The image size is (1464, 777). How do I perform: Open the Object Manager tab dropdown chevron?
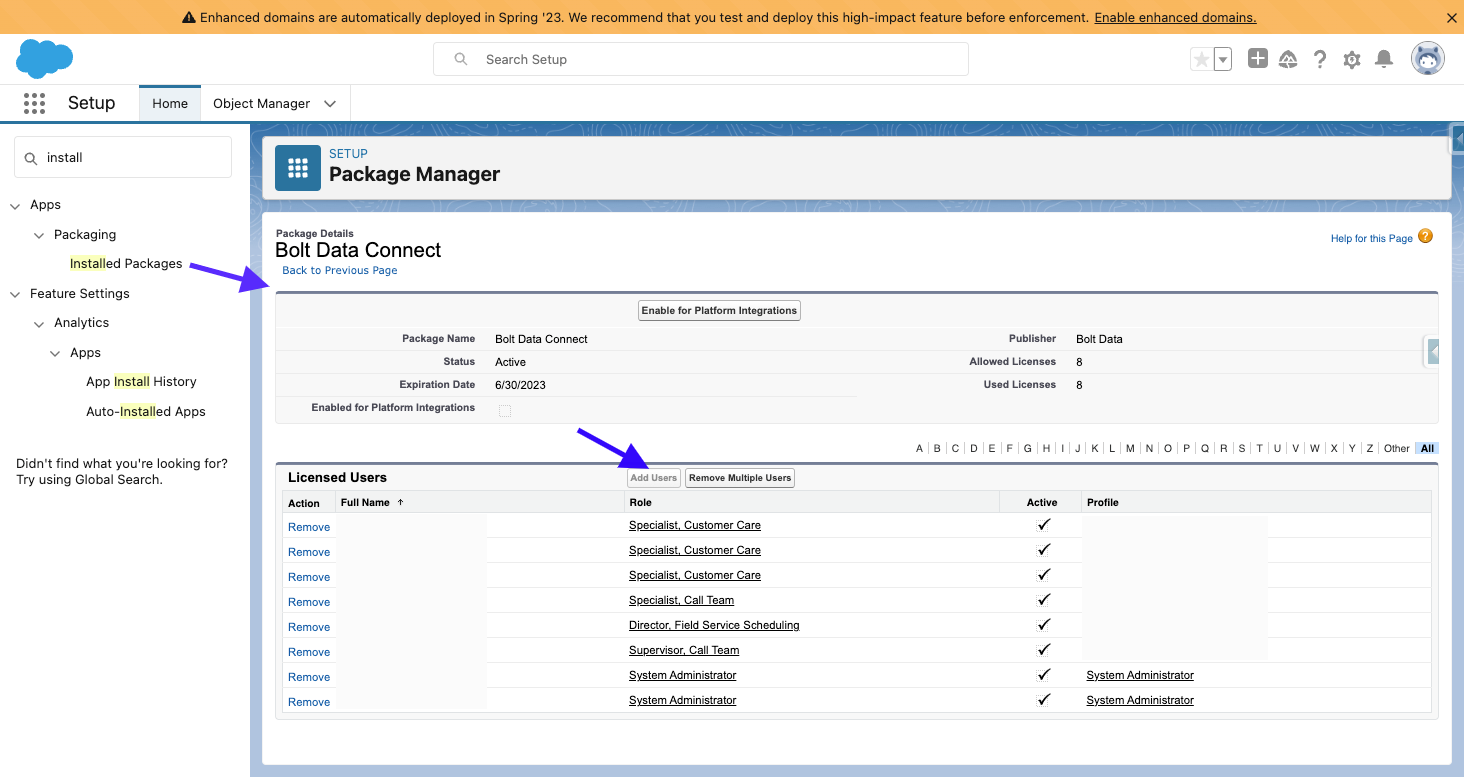pyautogui.click(x=330, y=103)
